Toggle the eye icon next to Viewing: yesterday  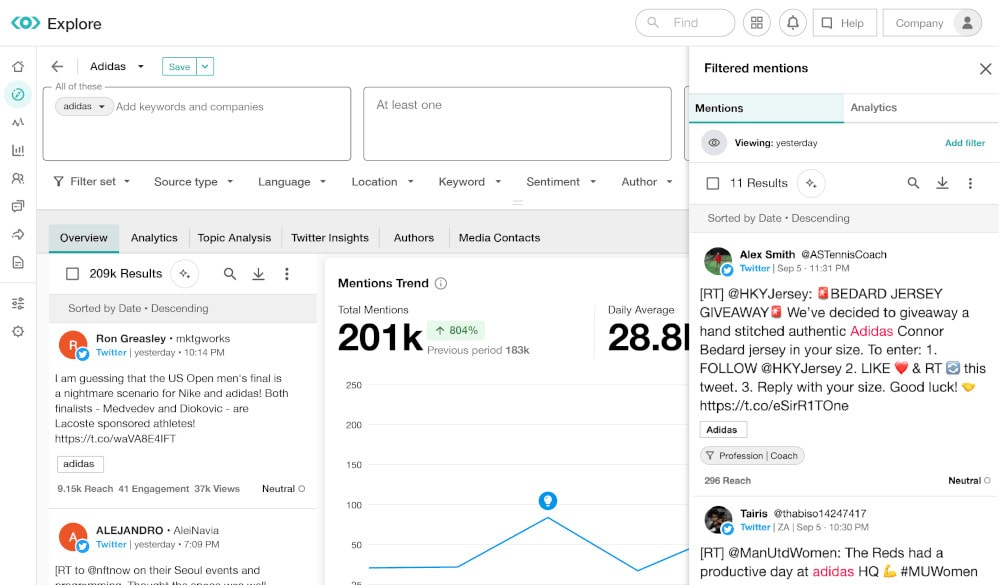point(714,143)
